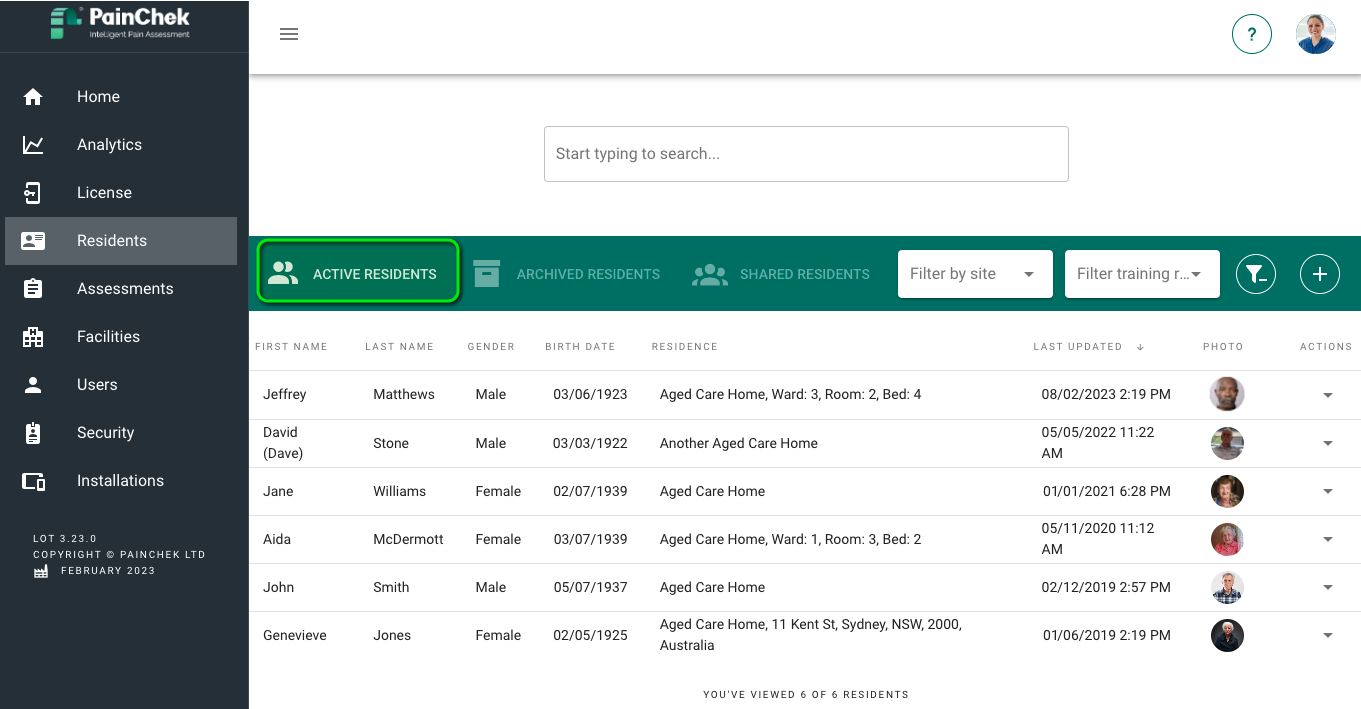Expand actions menu for John Smith

(1328, 587)
